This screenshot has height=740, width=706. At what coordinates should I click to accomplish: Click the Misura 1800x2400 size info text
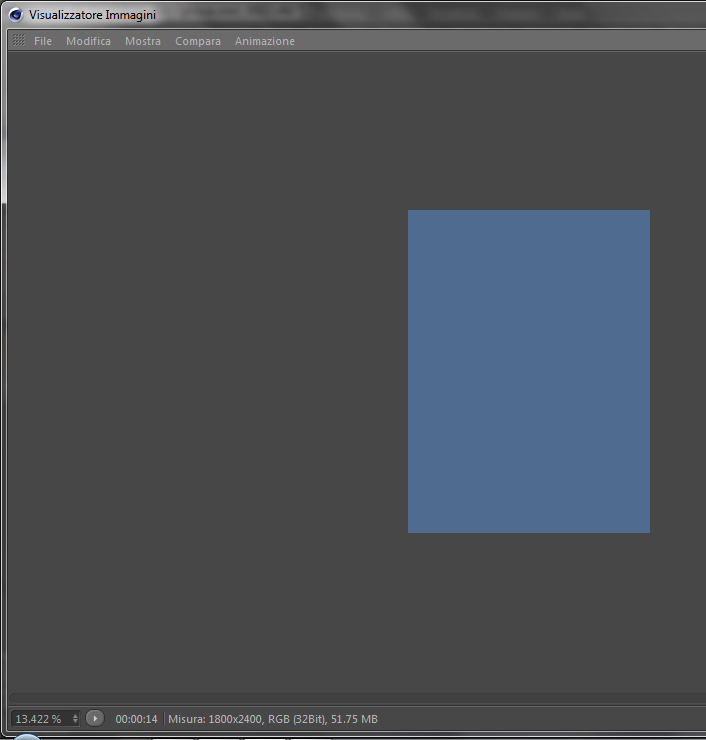273,719
